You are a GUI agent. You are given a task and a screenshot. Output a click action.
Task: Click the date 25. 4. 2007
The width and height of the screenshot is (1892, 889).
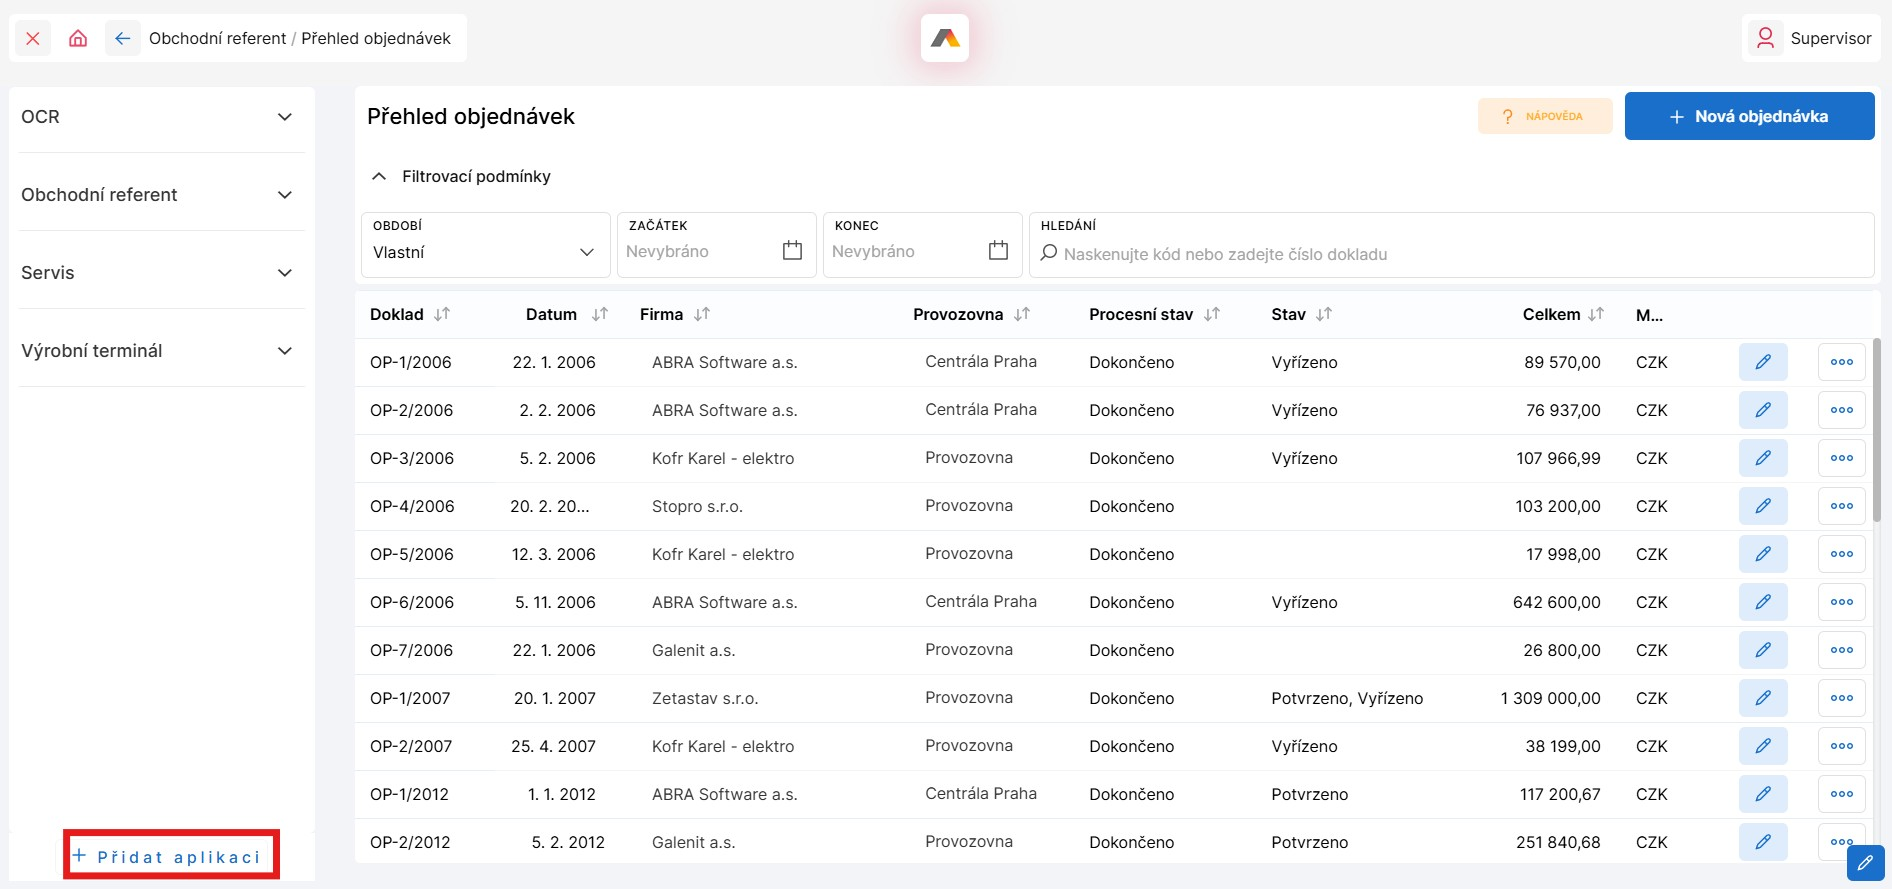[553, 746]
